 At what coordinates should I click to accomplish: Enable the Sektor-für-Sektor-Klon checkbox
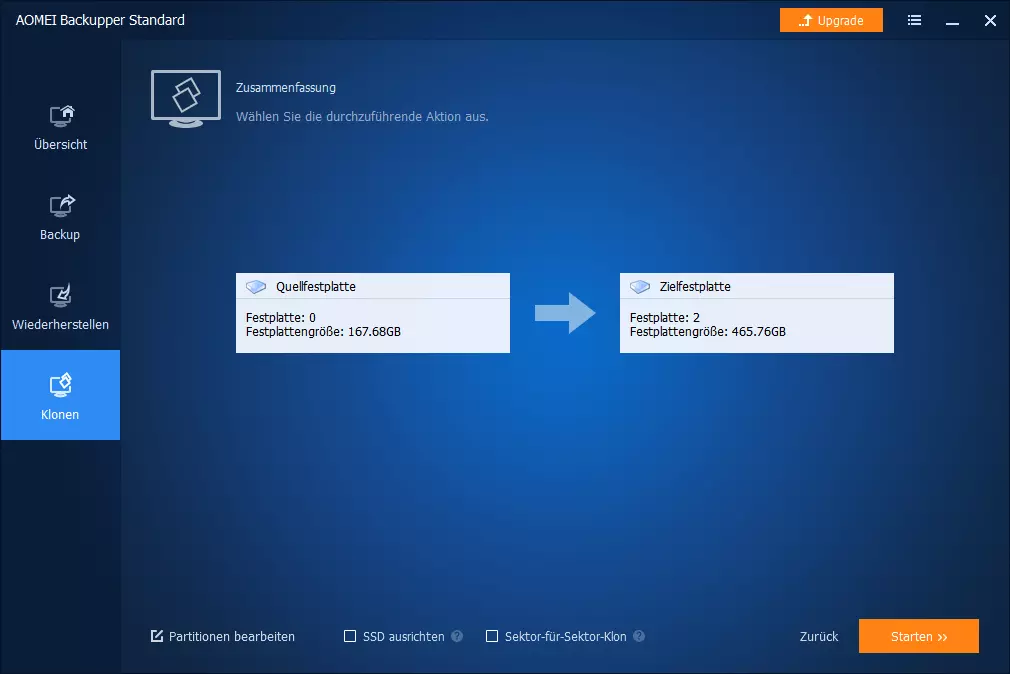[x=491, y=636]
